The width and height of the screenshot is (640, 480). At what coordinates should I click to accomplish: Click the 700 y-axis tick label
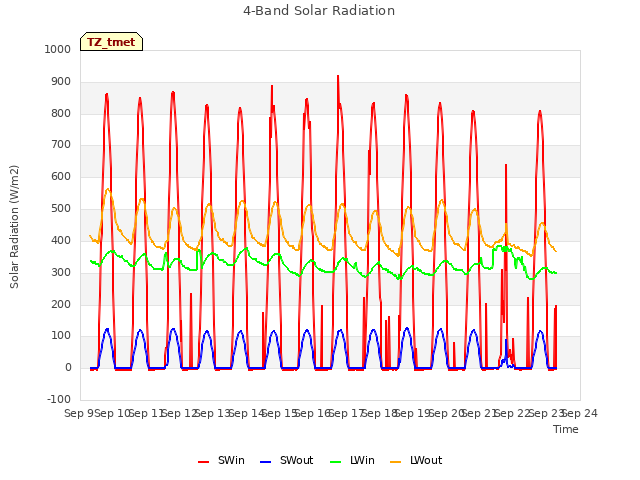[61, 144]
